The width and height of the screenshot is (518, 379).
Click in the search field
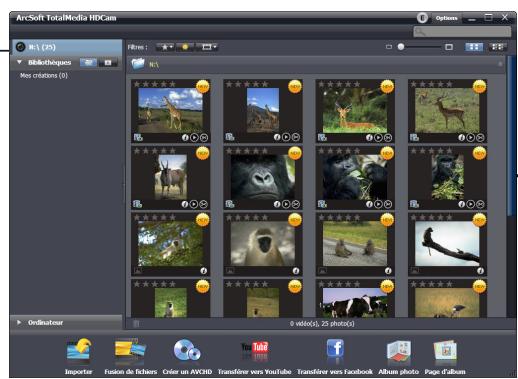[x=462, y=32]
